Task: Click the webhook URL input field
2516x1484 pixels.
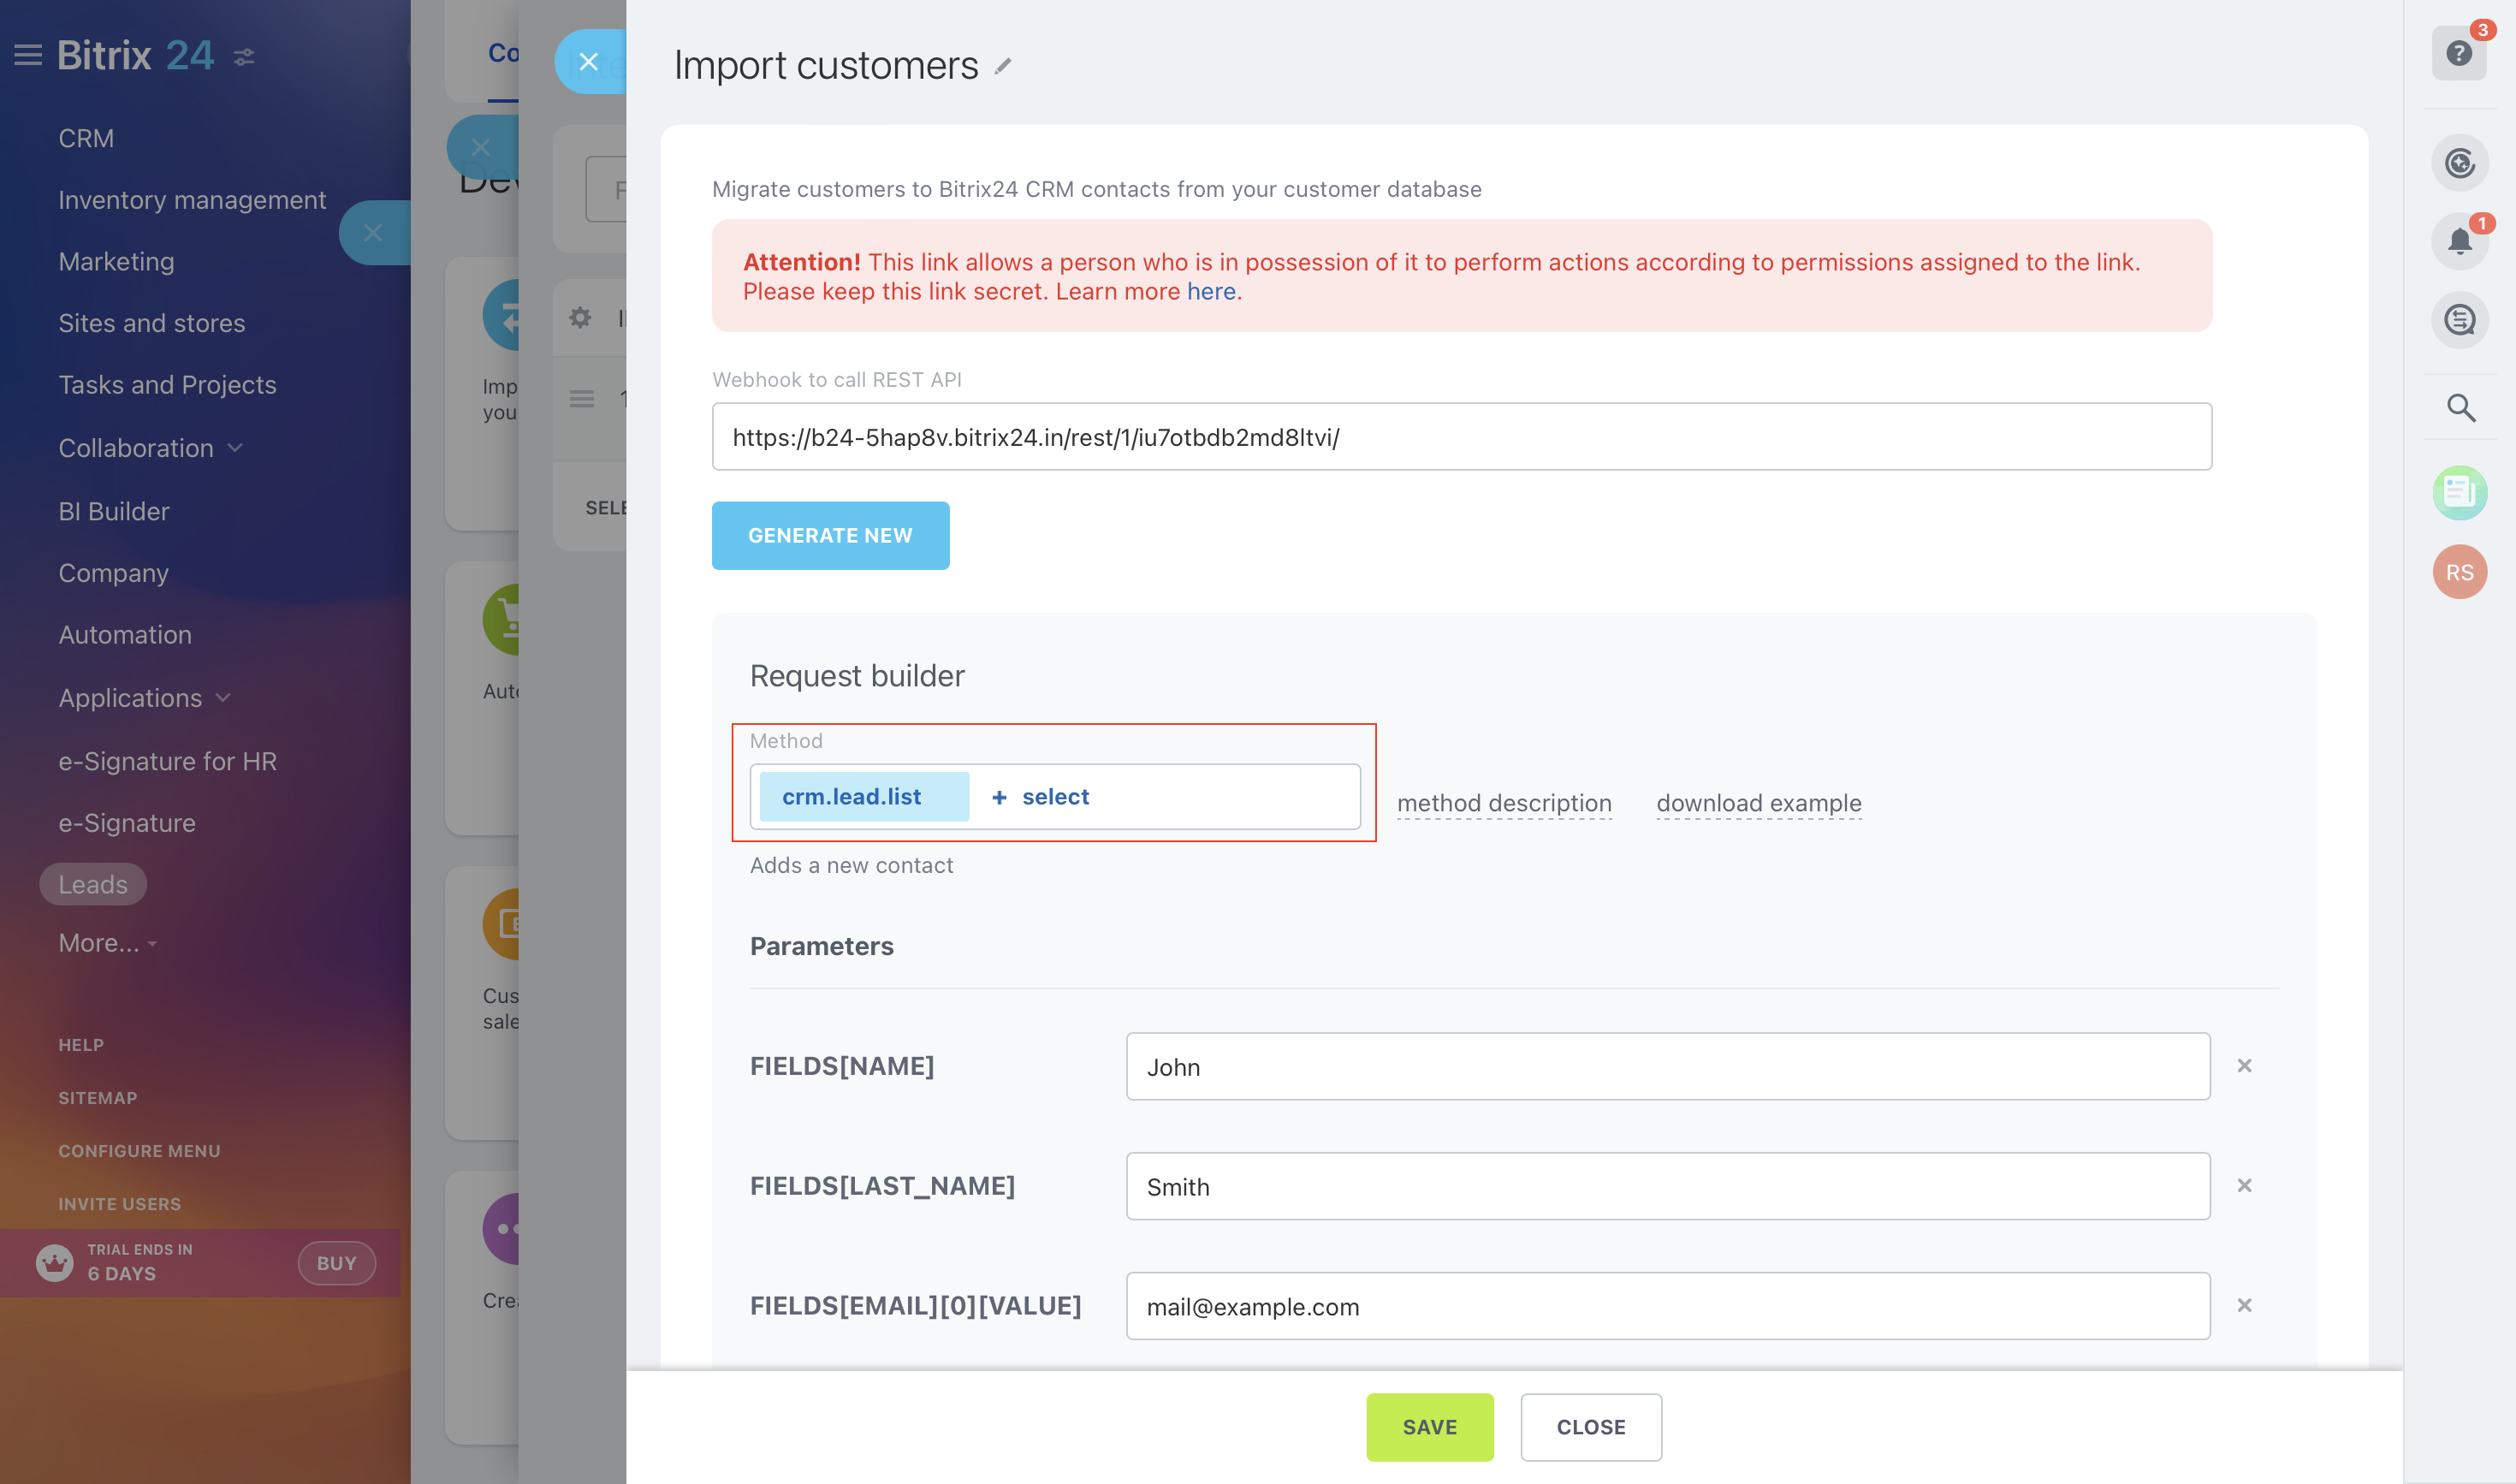Action: click(x=1461, y=437)
